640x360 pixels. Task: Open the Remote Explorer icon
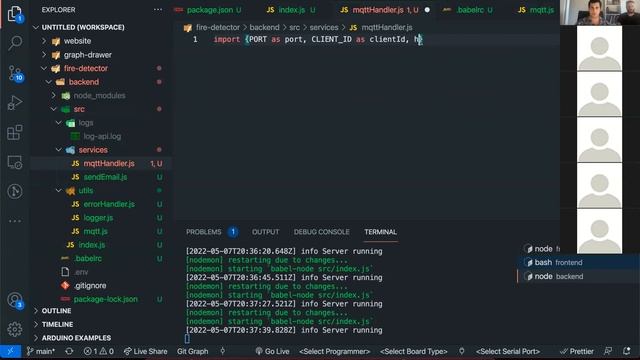tap(15, 162)
